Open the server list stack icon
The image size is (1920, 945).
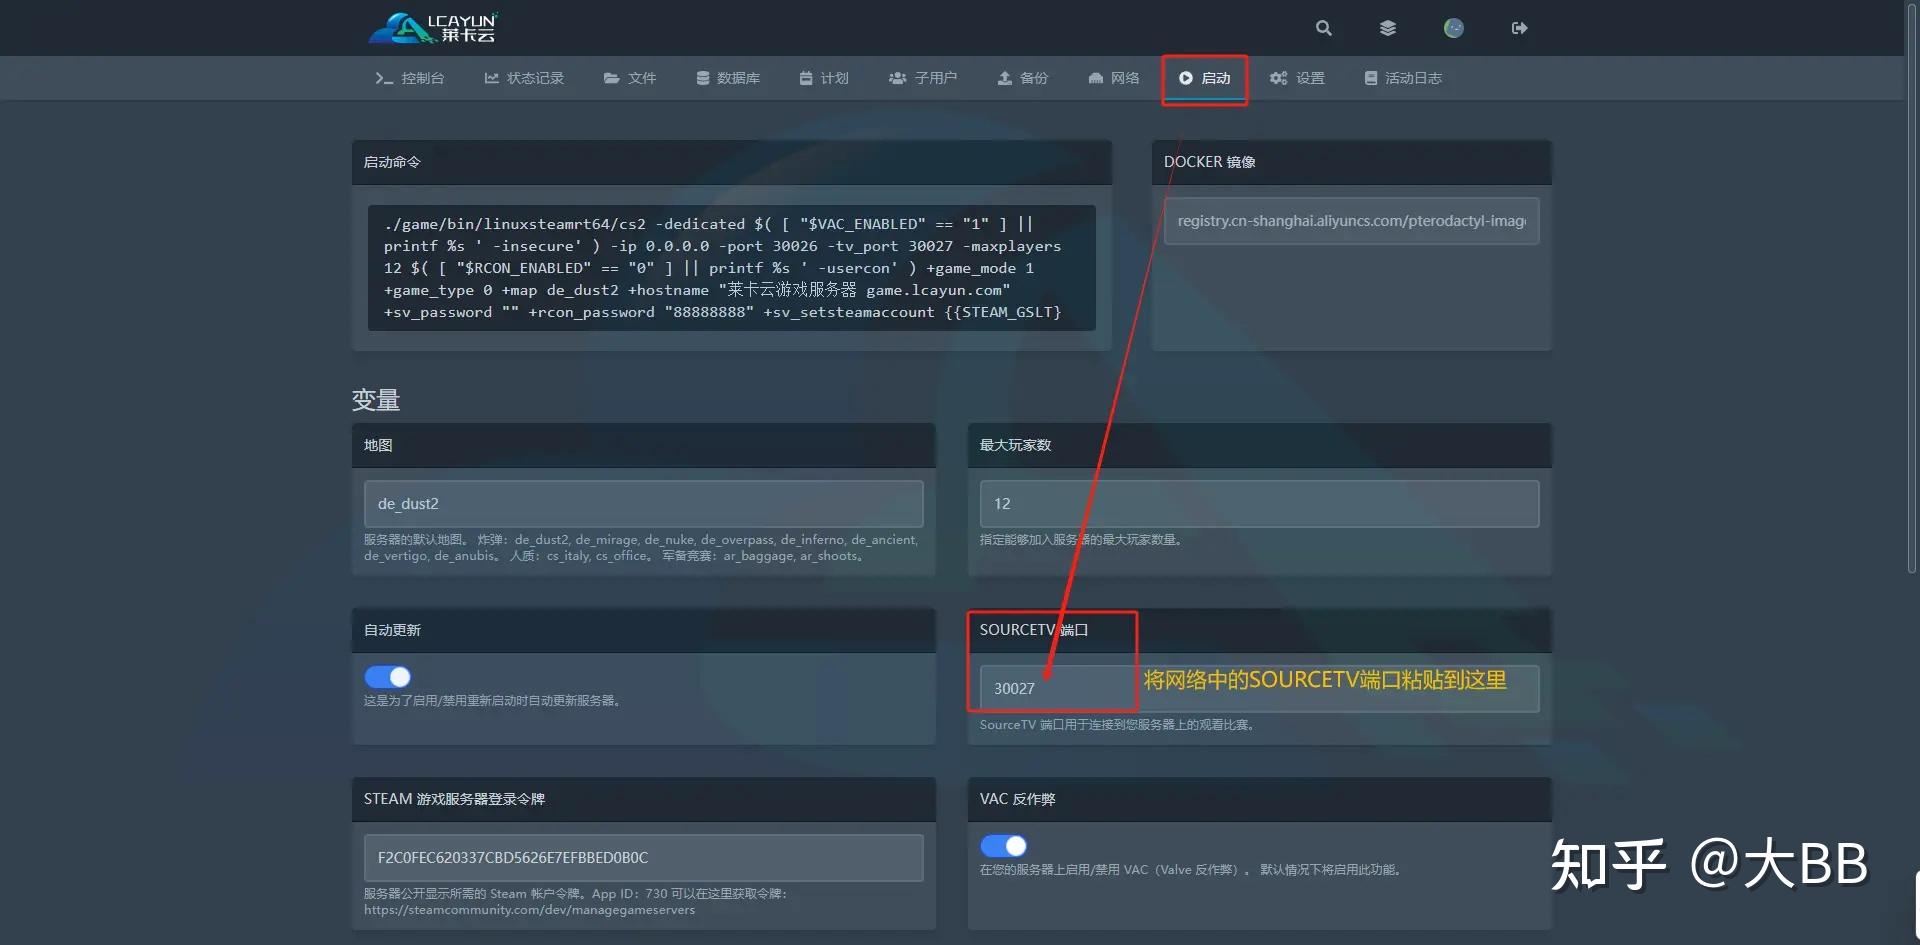[1388, 28]
